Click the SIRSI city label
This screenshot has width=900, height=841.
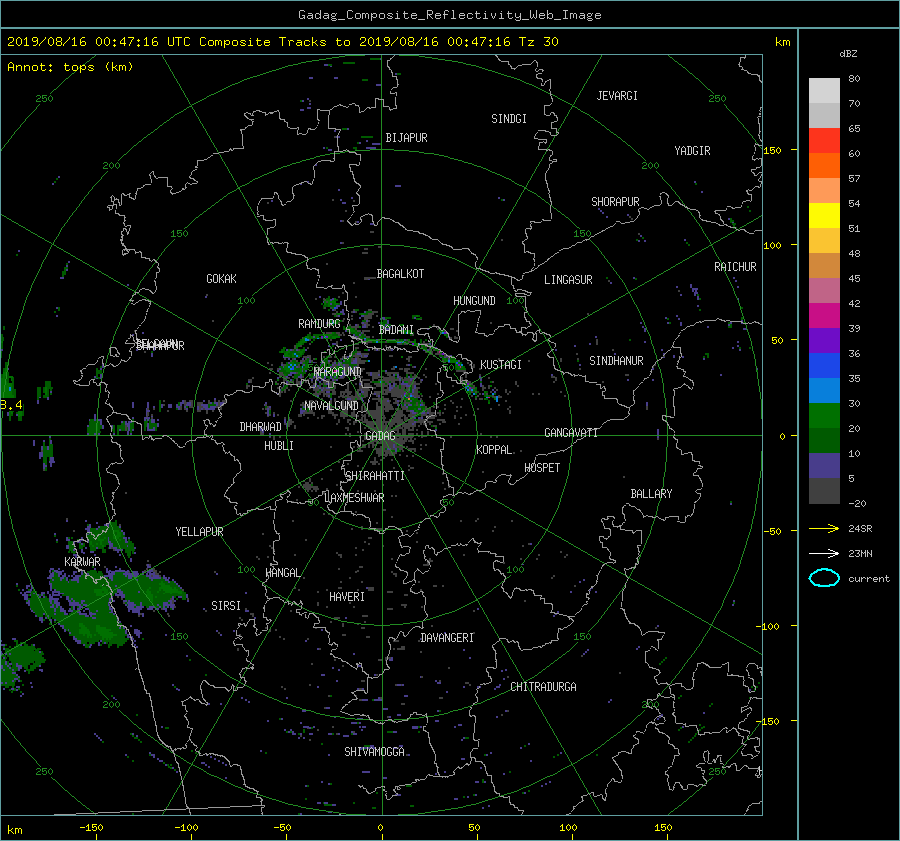tap(226, 606)
